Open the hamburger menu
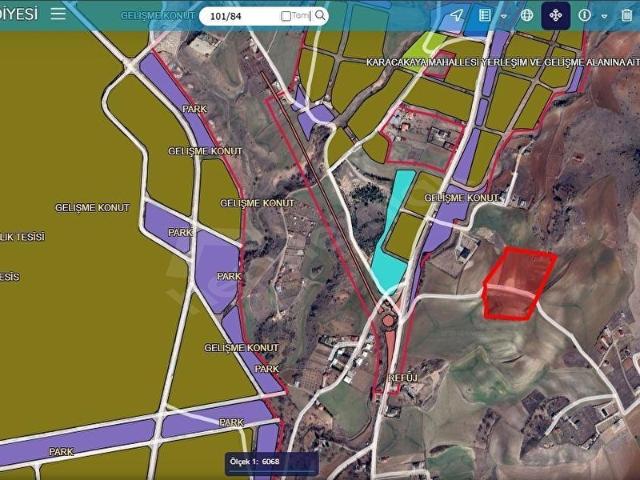 [58, 13]
